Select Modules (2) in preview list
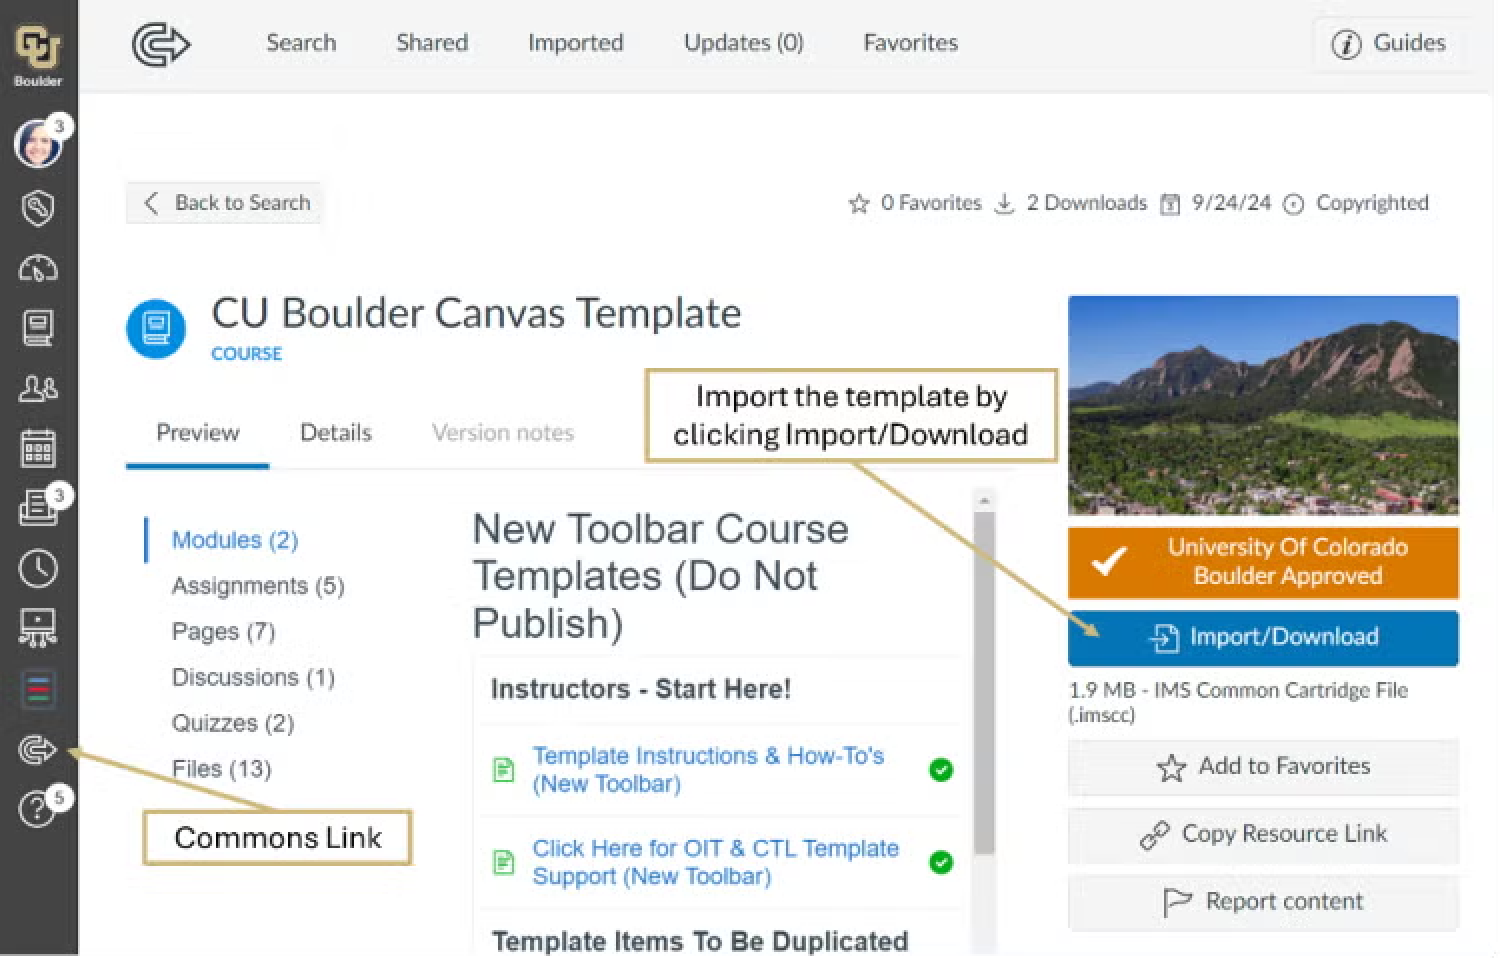This screenshot has height=958, width=1500. coord(235,540)
